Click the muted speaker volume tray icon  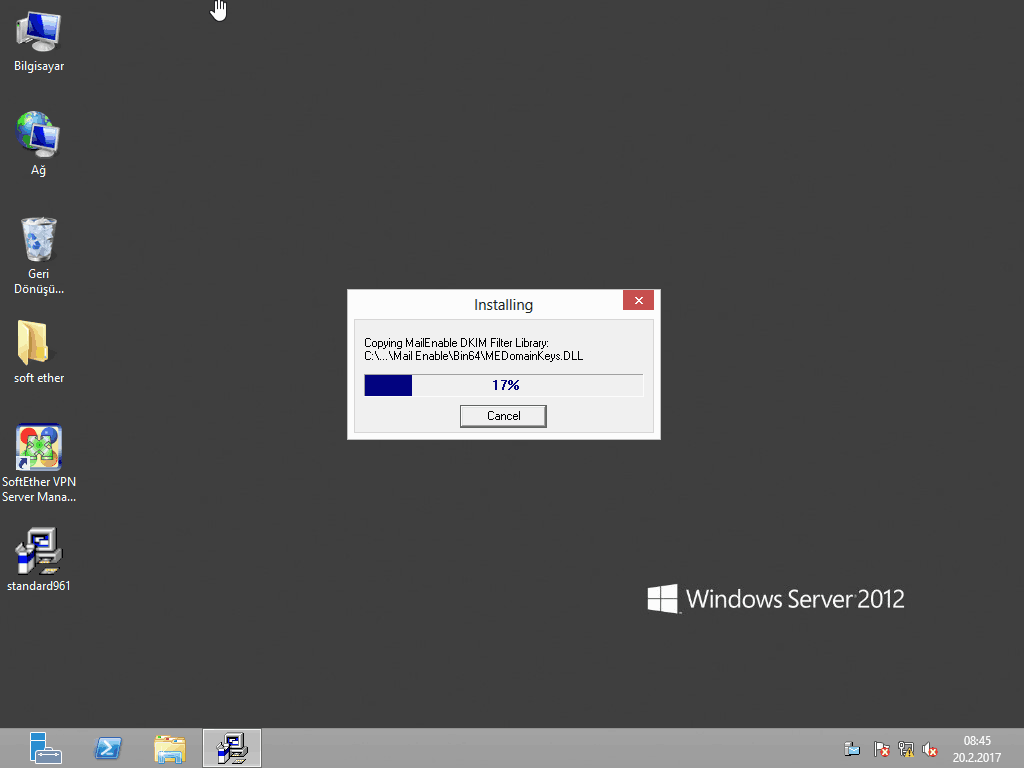coord(931,748)
